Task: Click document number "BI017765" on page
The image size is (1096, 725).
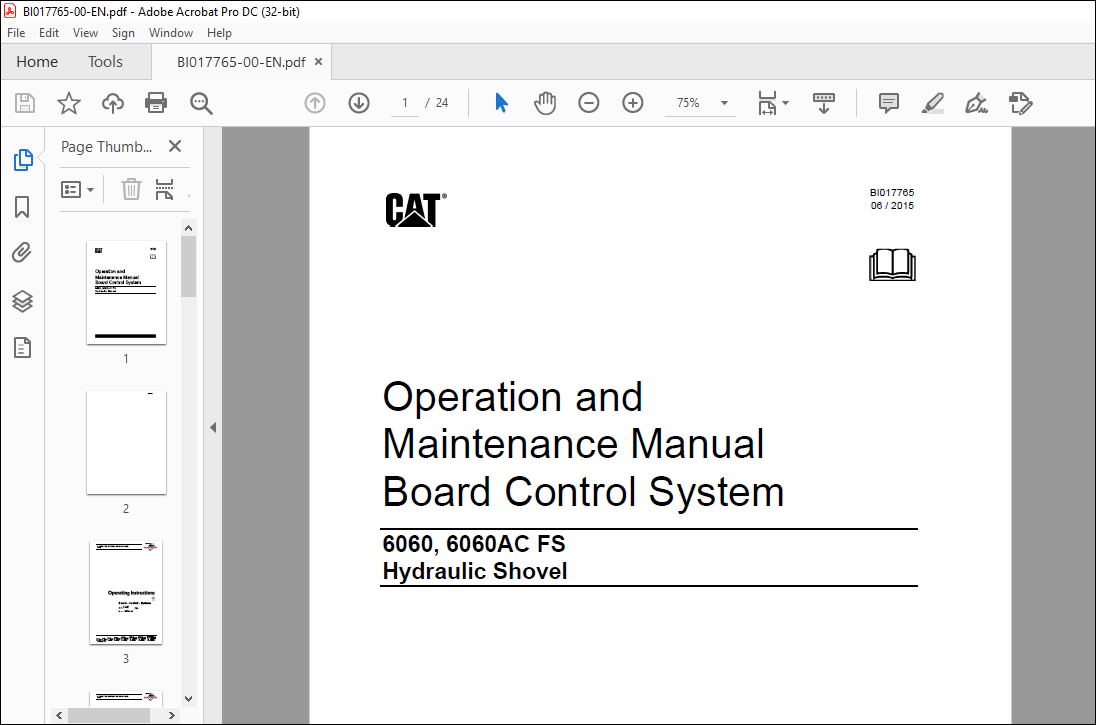Action: pyautogui.click(x=892, y=192)
